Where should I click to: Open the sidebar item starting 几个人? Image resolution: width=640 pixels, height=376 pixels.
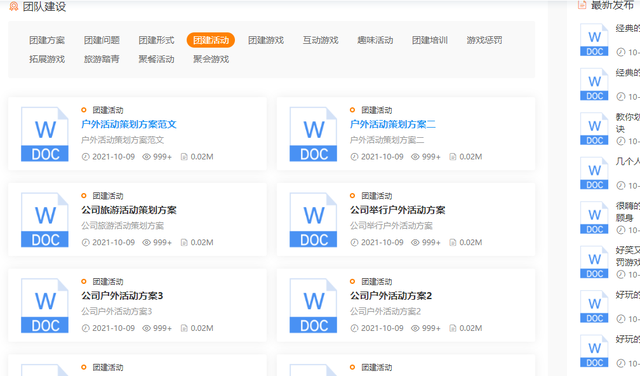click(628, 161)
